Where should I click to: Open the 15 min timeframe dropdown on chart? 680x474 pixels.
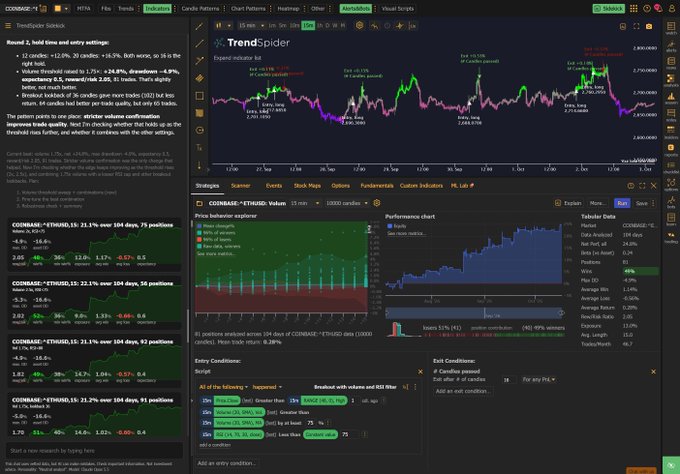pyautogui.click(x=252, y=26)
